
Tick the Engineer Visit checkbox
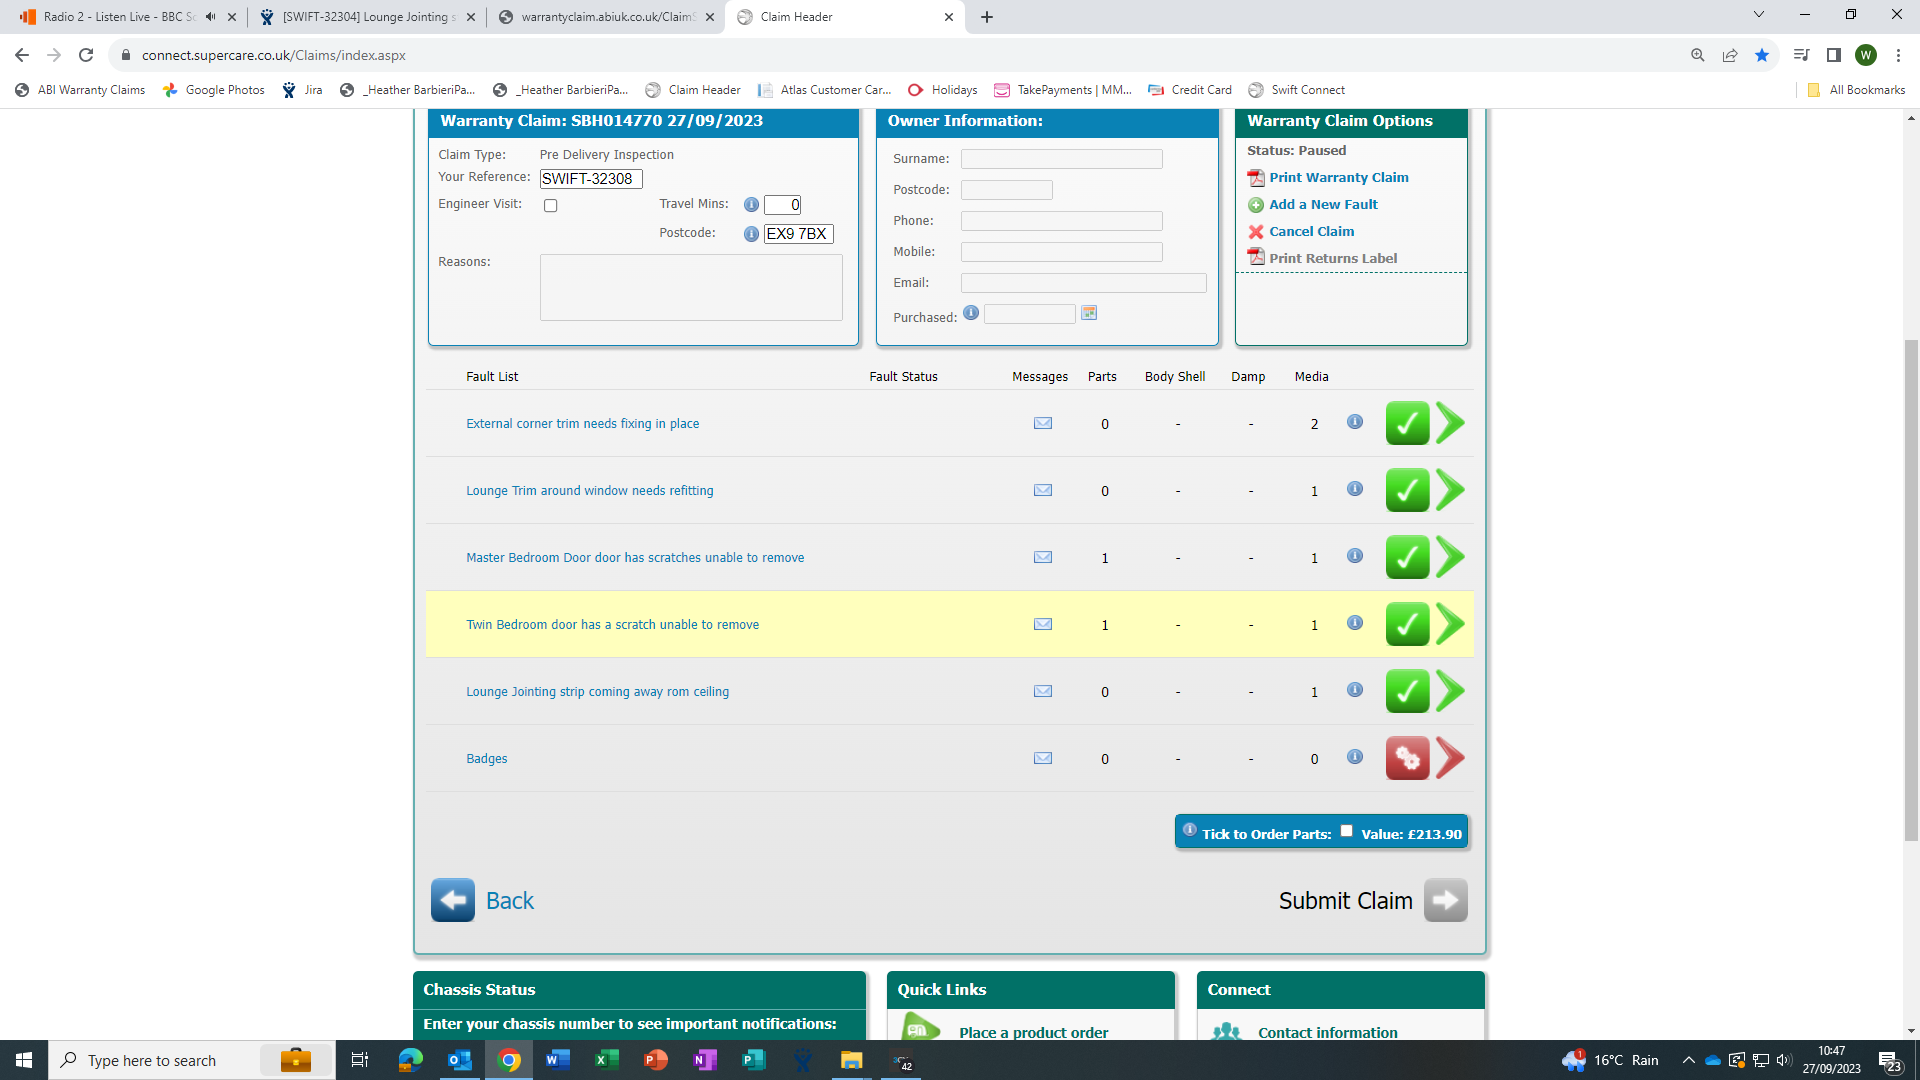pyautogui.click(x=550, y=206)
